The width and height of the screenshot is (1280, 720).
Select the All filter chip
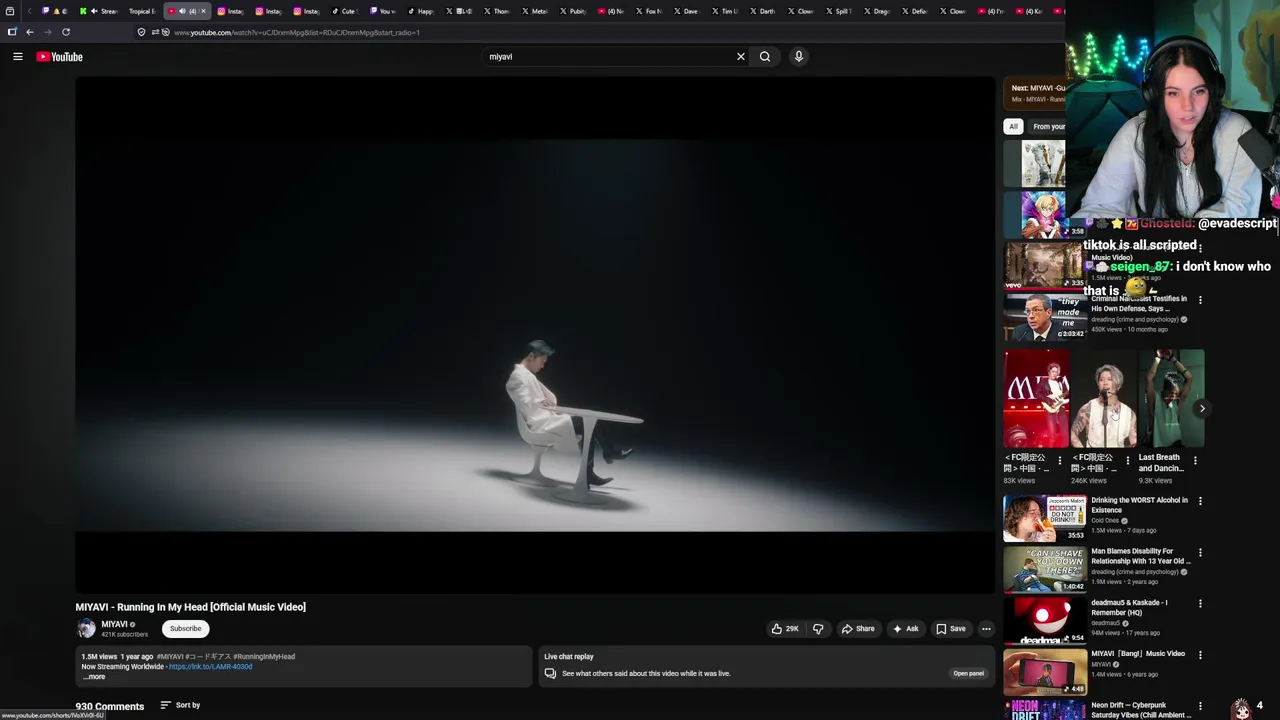[1013, 127]
